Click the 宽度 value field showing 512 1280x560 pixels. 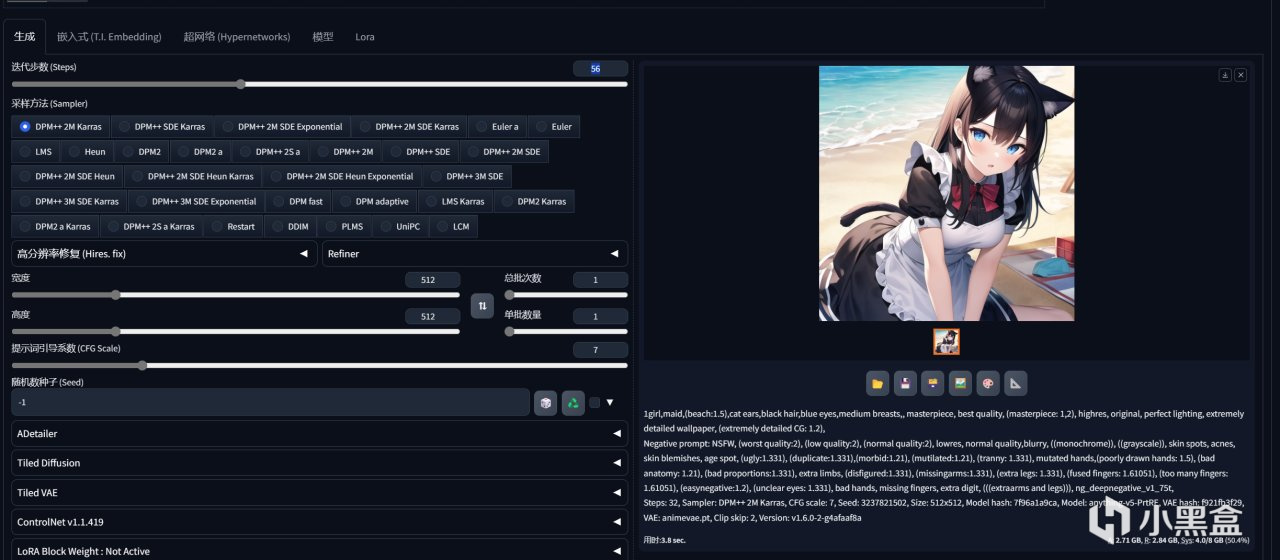click(x=433, y=280)
